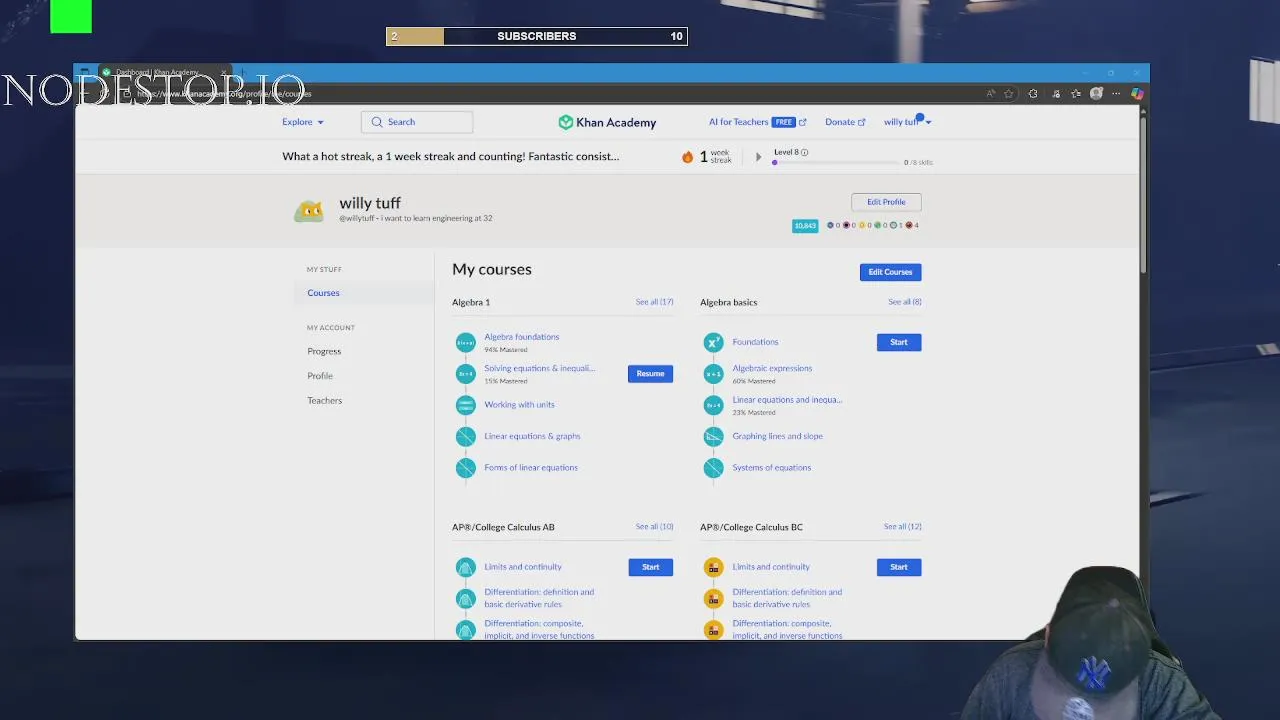The image size is (1280, 720).
Task: Click Calculus BC Limits and continuity icon
Action: pos(713,567)
